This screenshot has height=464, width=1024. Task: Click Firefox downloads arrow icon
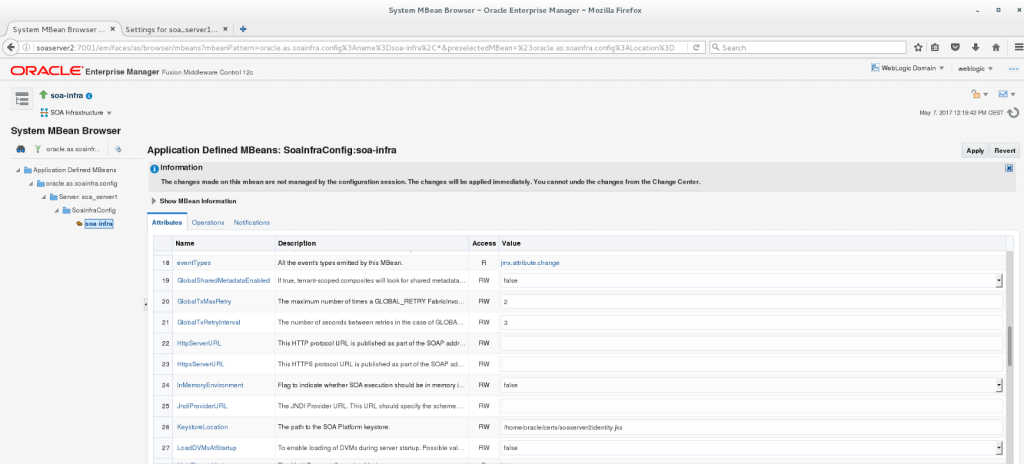click(976, 47)
